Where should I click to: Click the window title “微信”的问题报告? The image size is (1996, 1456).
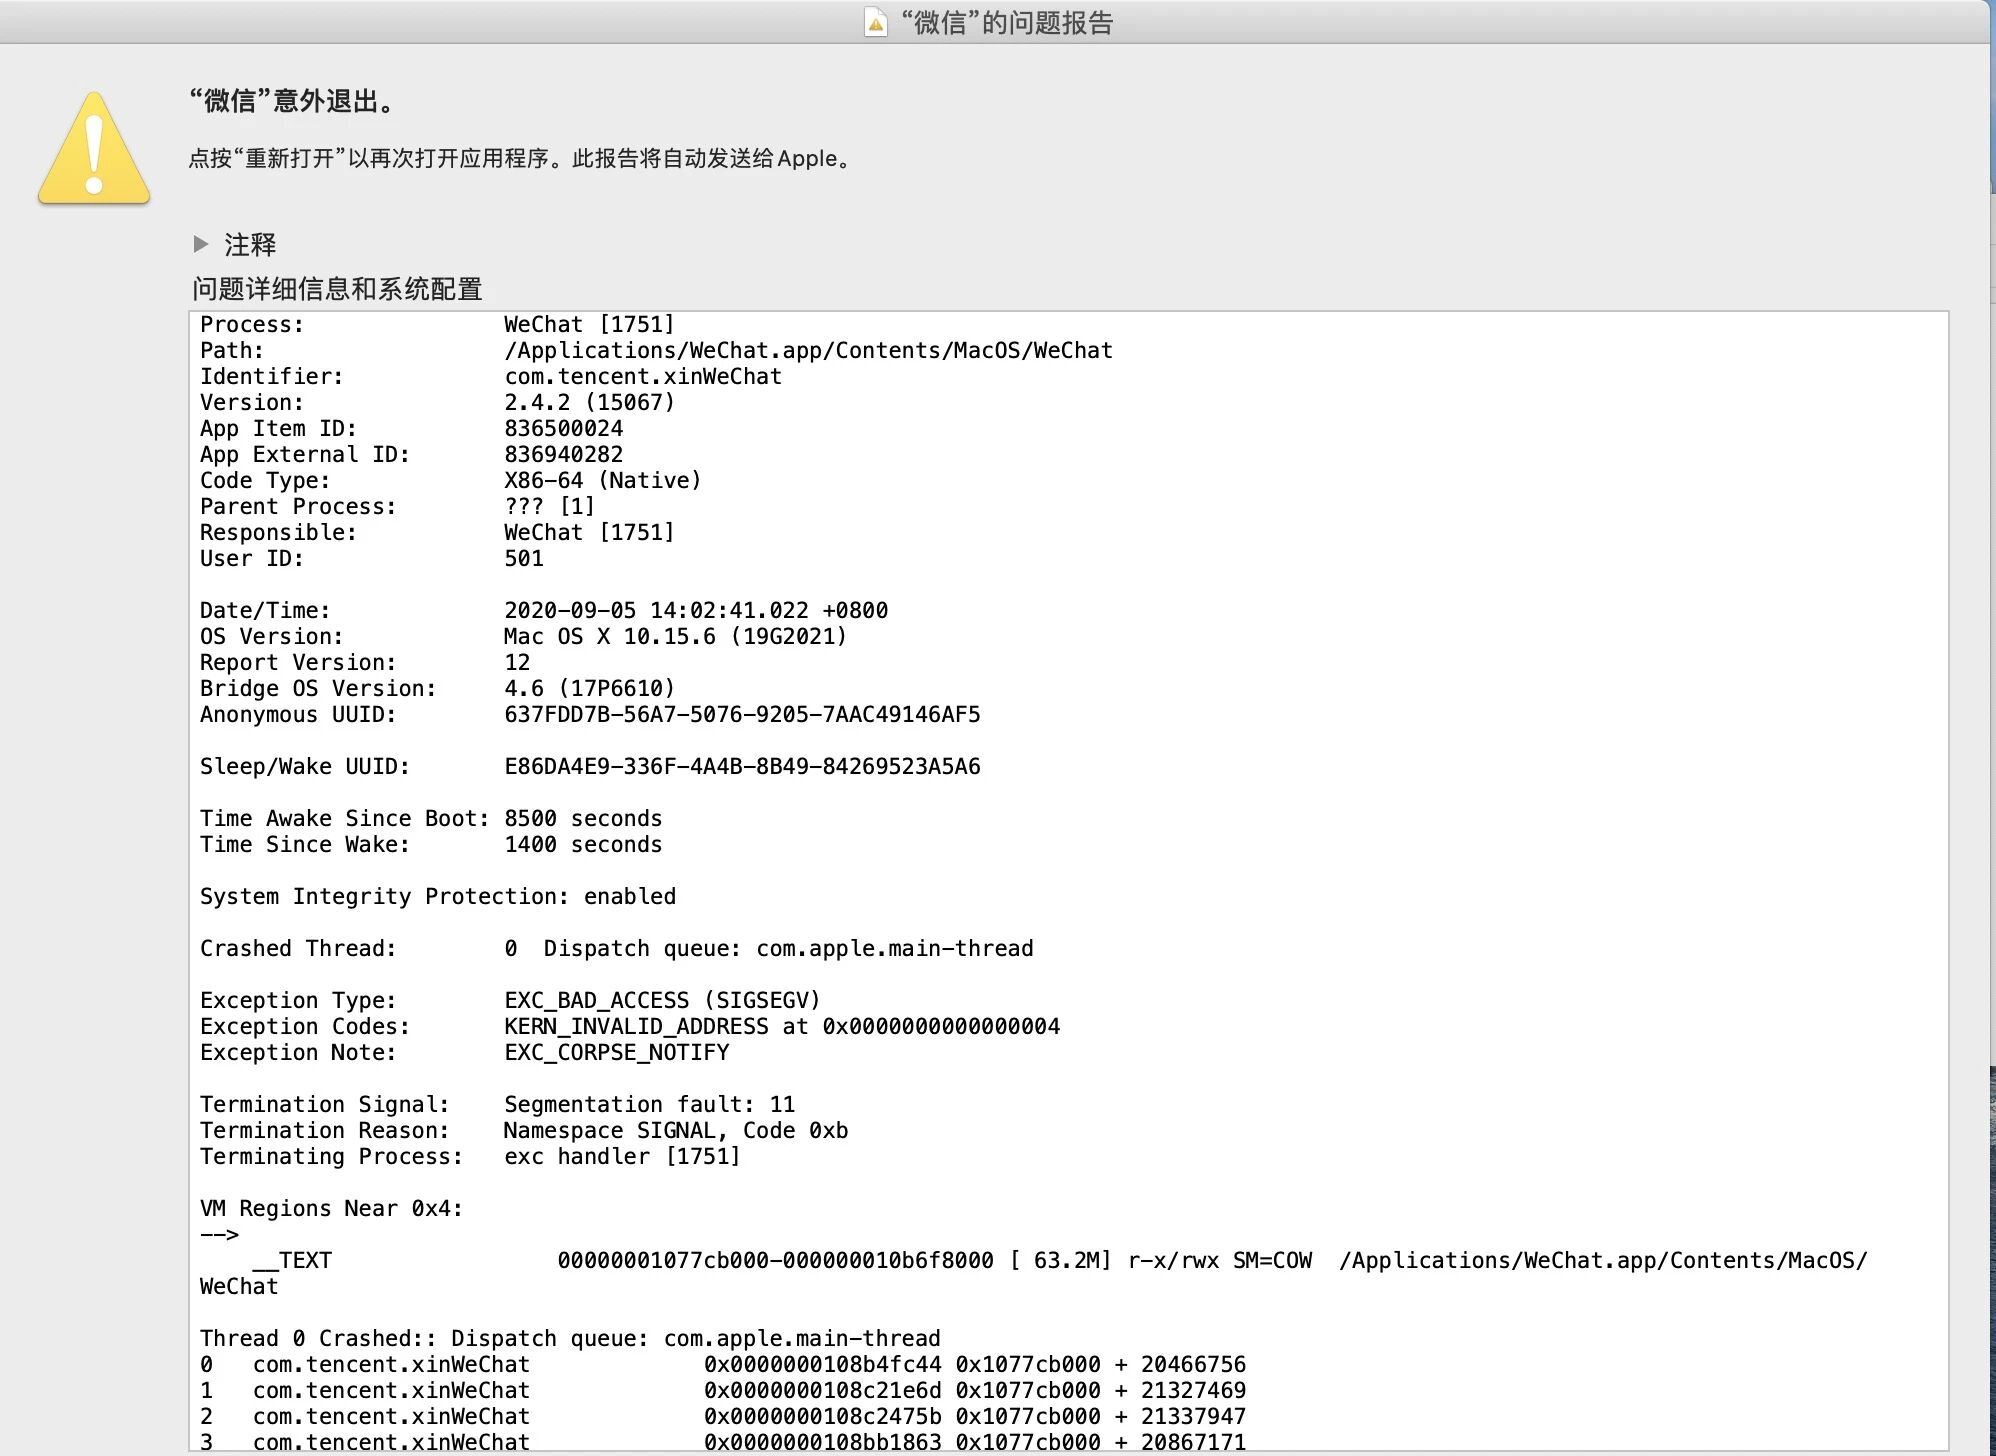pyautogui.click(x=1007, y=22)
